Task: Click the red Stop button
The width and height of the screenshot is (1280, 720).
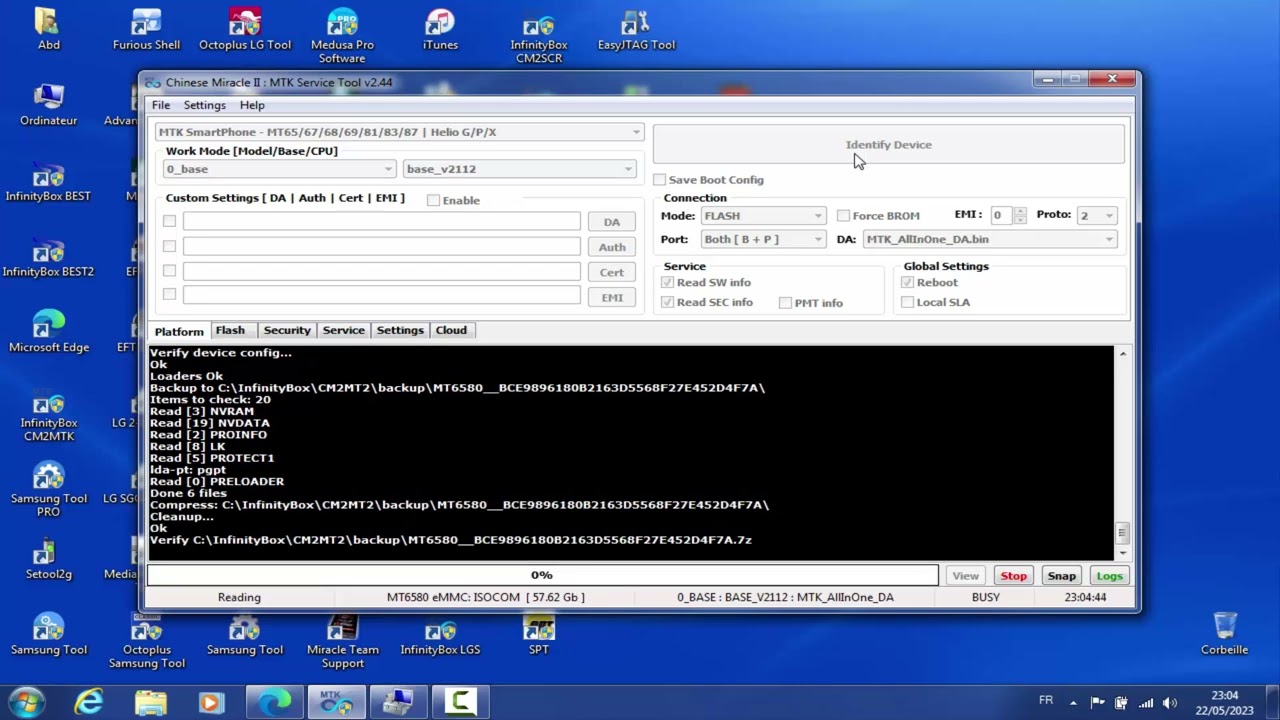Action: 1013,576
